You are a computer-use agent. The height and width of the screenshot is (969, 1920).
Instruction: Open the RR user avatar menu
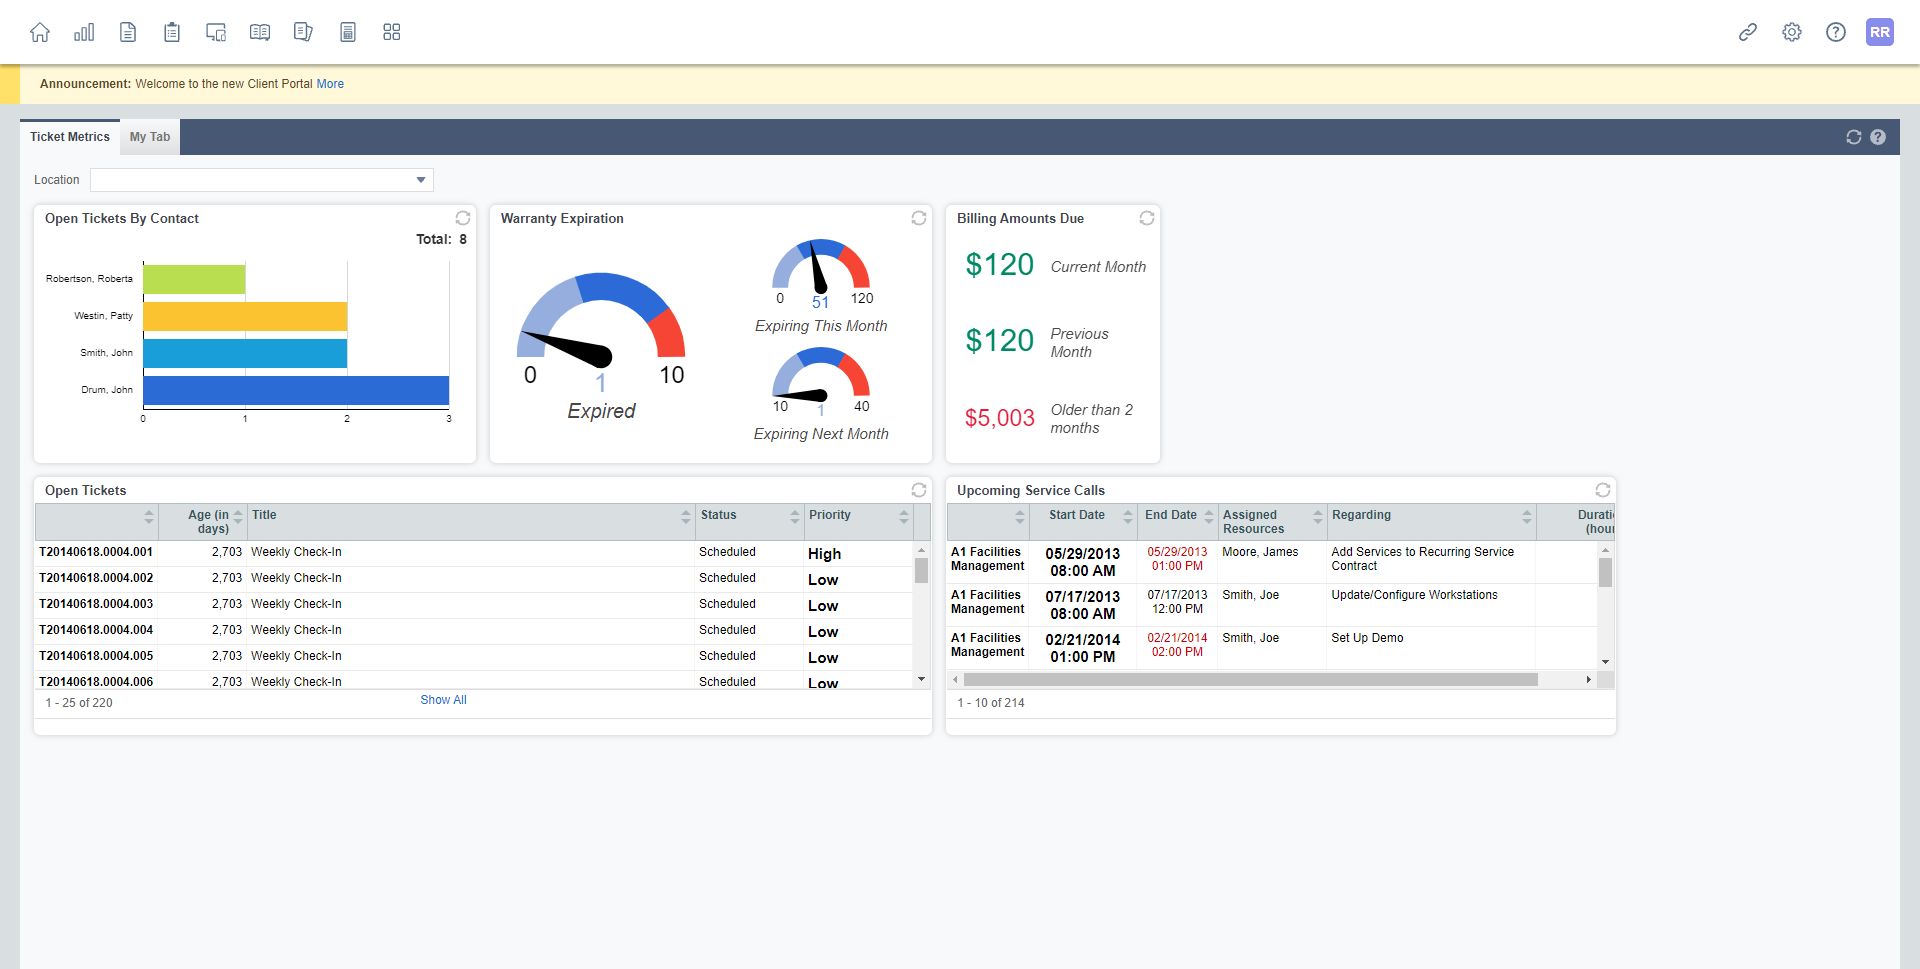1880,32
